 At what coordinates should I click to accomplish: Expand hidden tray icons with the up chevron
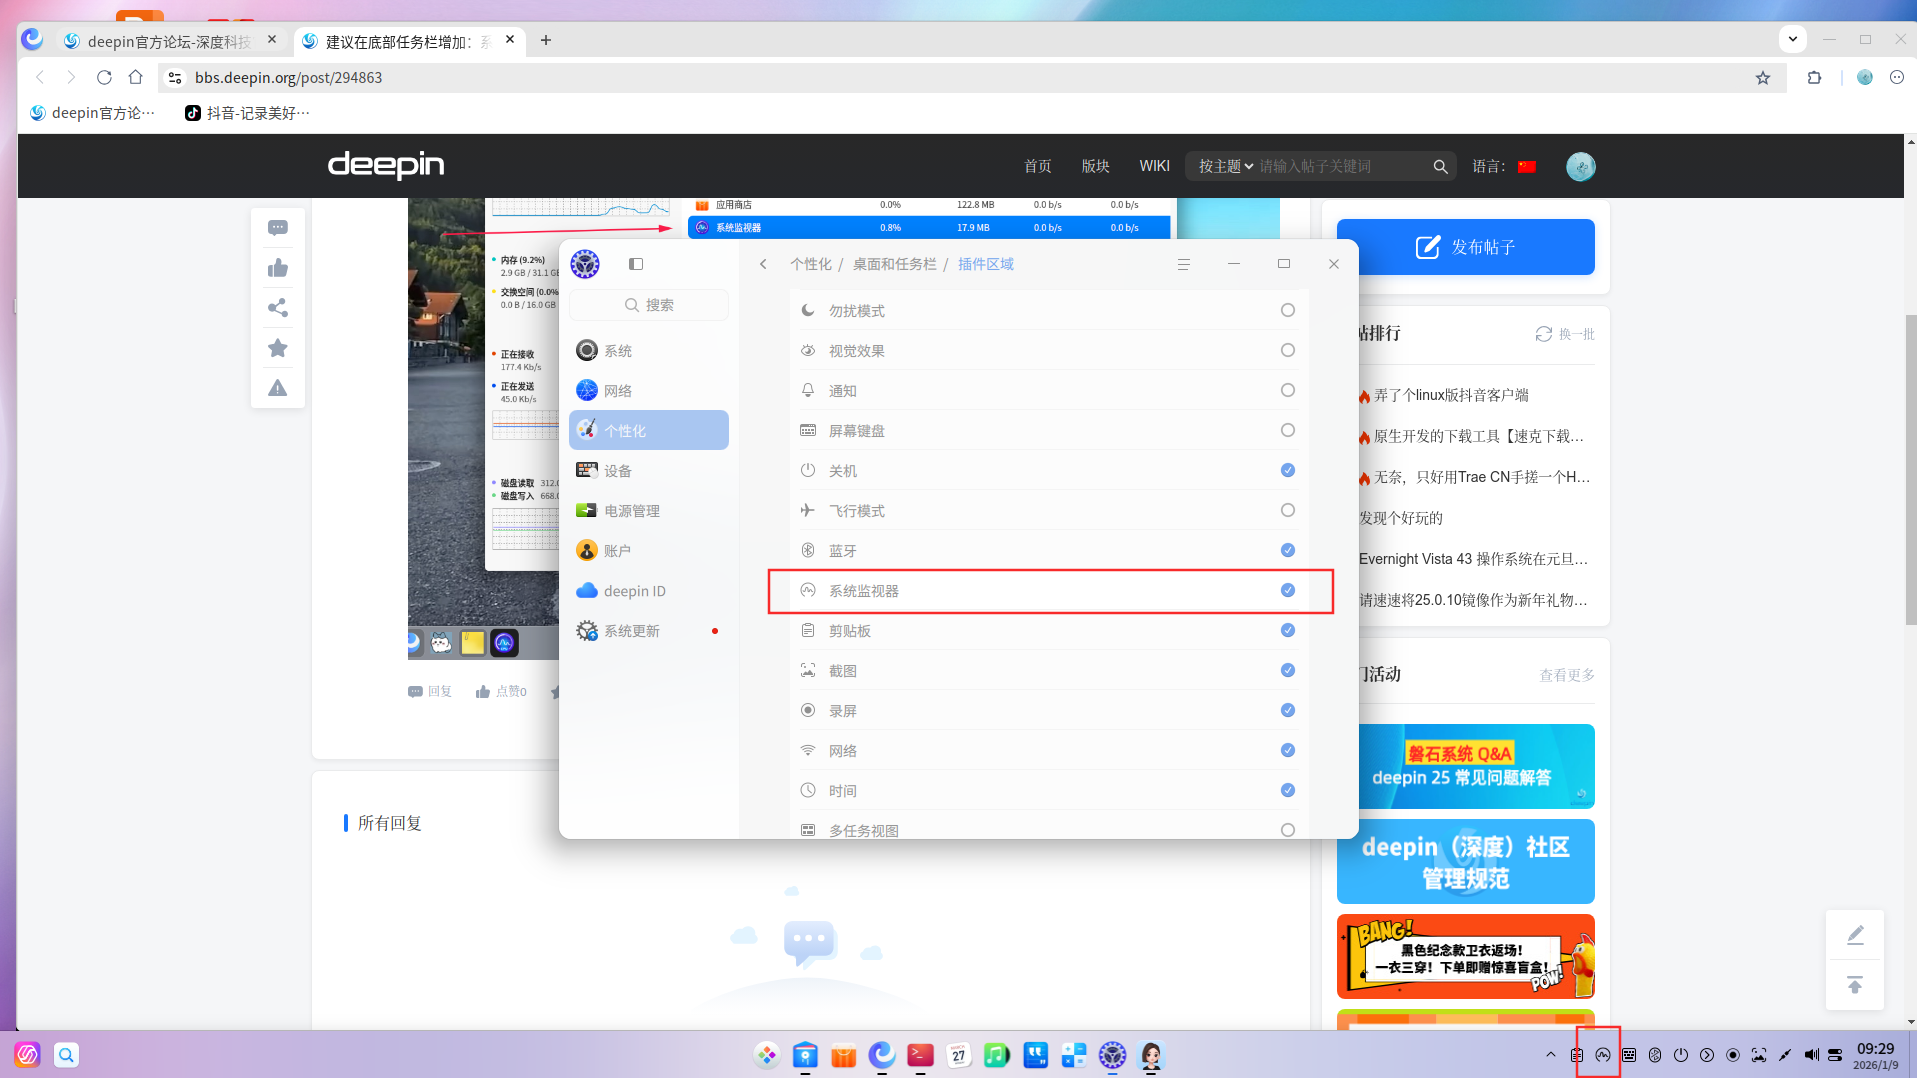1551,1055
